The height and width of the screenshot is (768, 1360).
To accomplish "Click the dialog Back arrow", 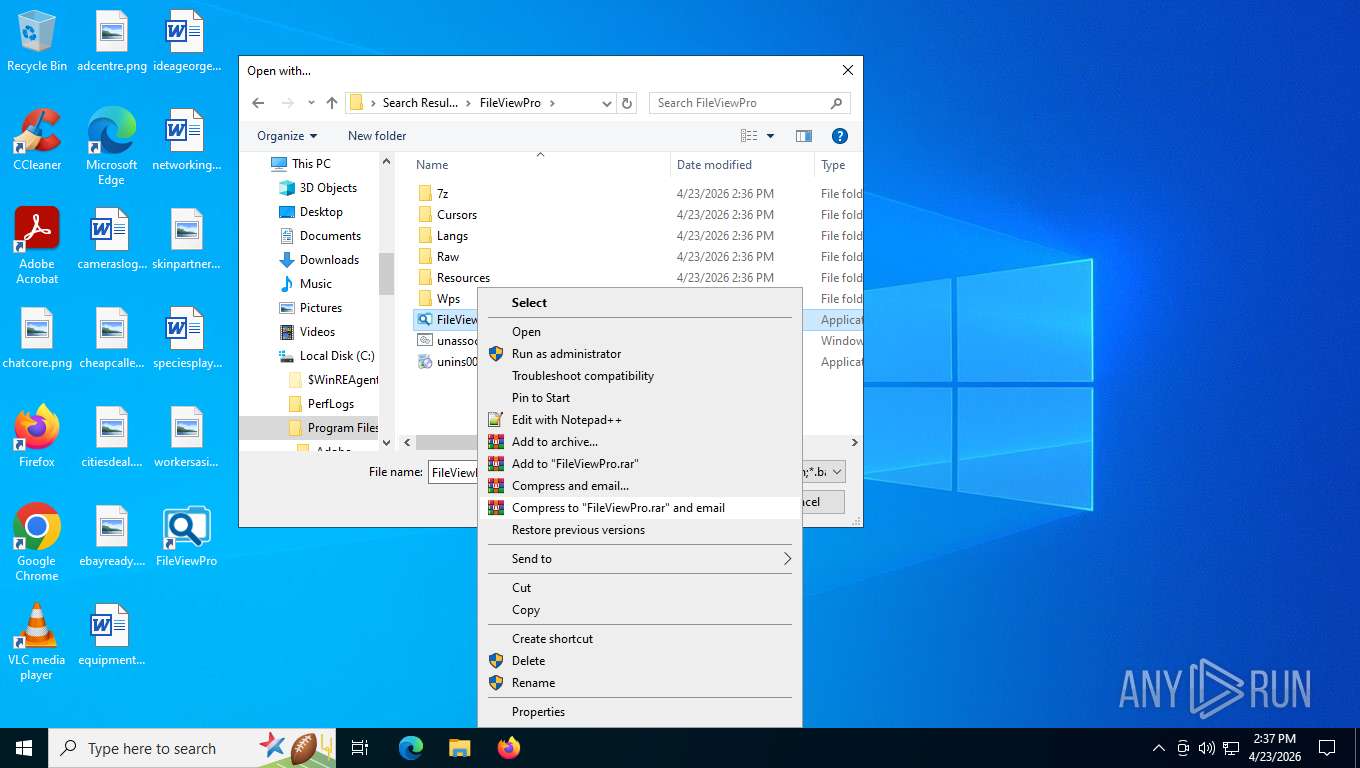I will coord(258,103).
